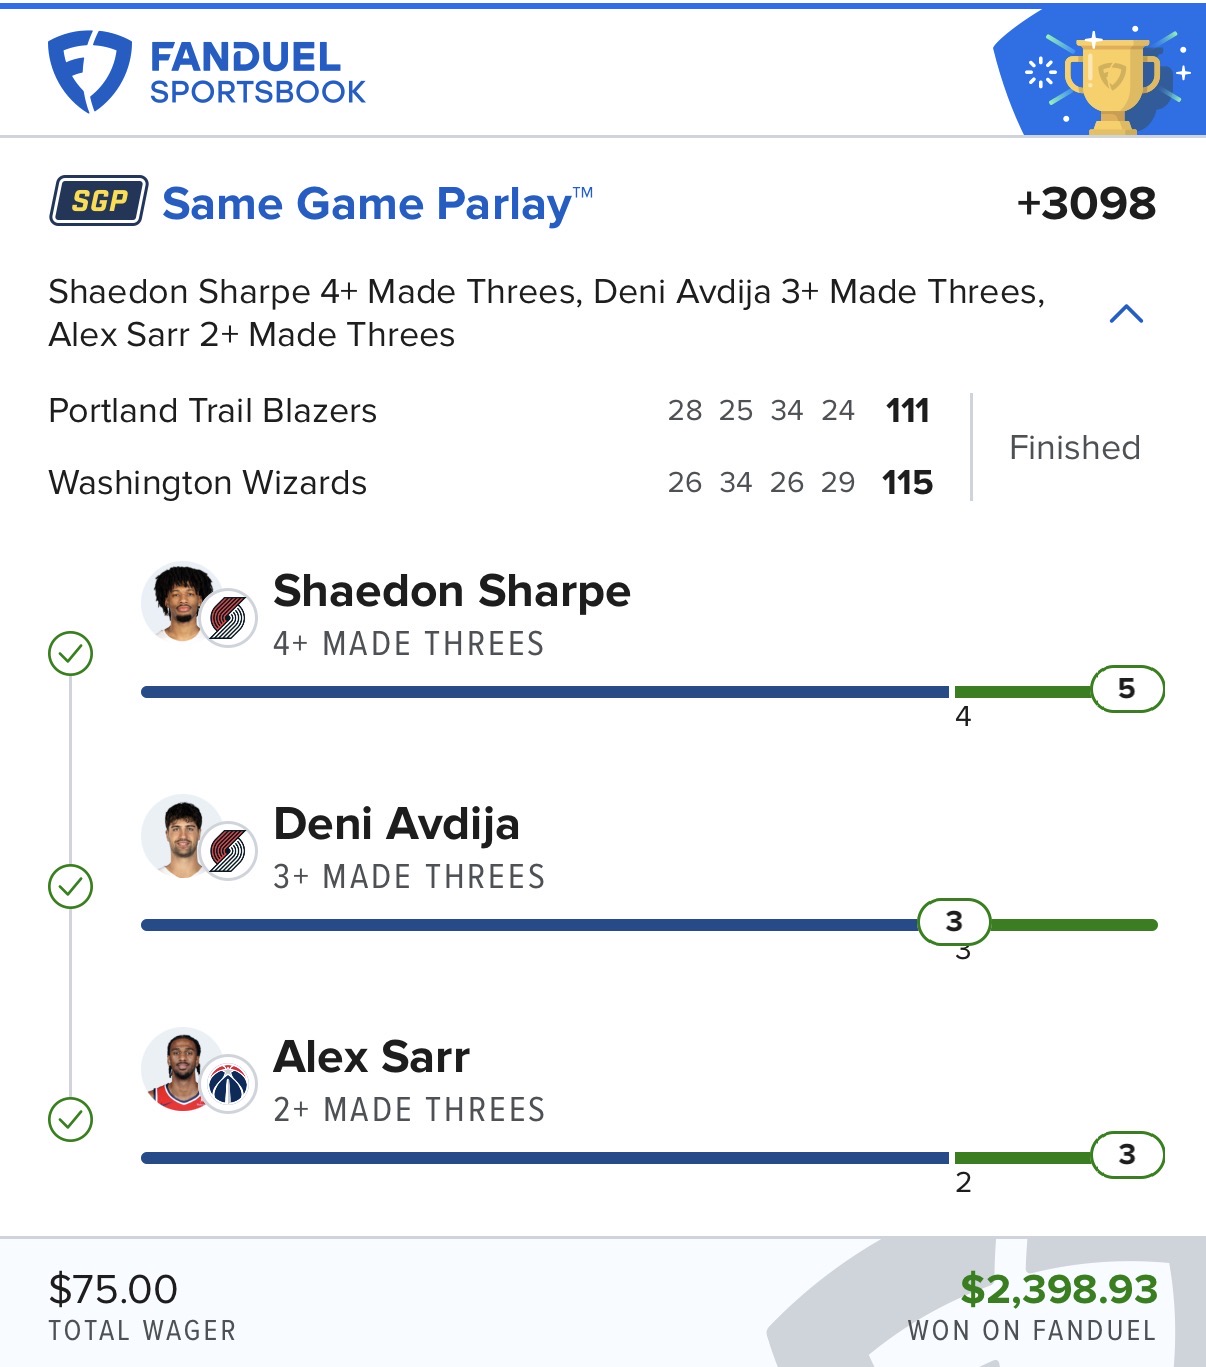Click the +3098 parlay odds
The image size is (1206, 1367).
click(x=1086, y=204)
